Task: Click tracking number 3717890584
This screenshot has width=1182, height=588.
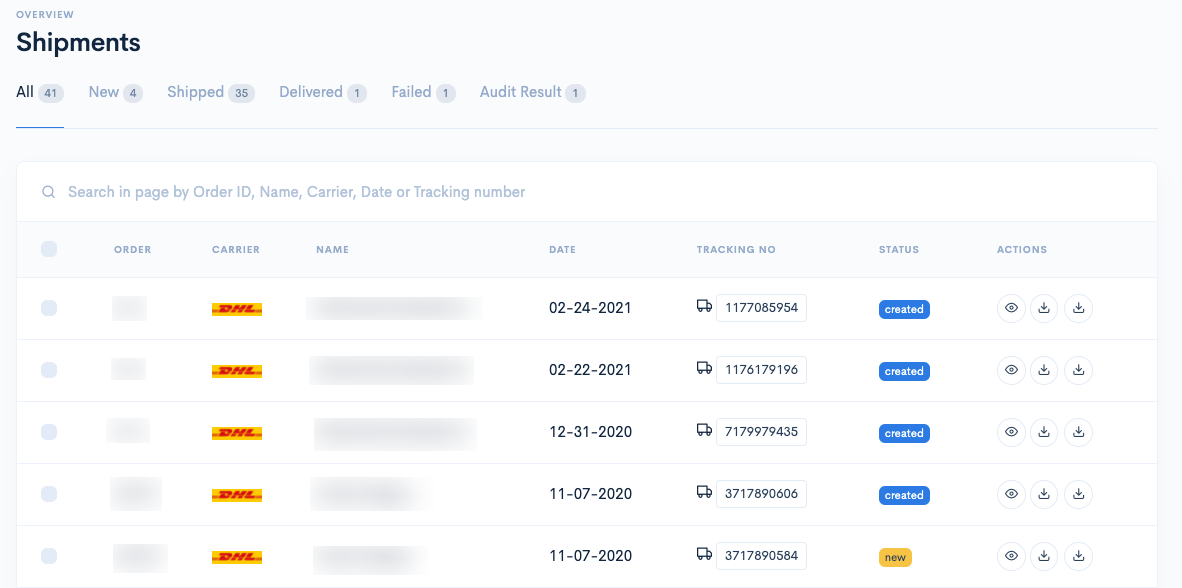Action: (761, 556)
